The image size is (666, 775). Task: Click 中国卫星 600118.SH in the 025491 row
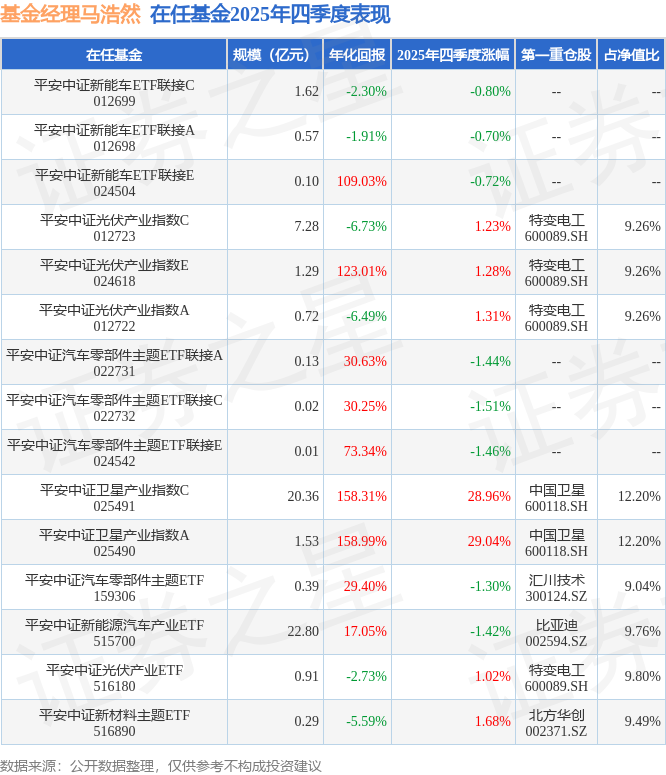click(556, 497)
